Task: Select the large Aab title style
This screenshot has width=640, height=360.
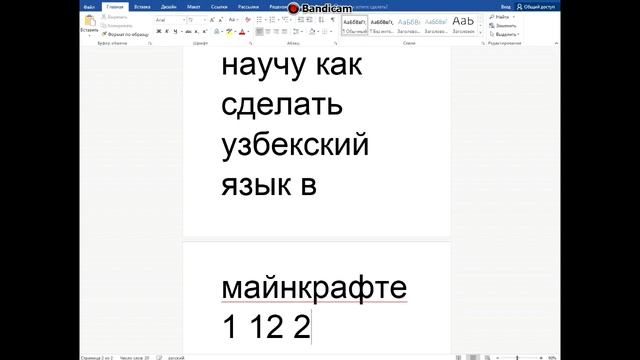Action: 463,25
